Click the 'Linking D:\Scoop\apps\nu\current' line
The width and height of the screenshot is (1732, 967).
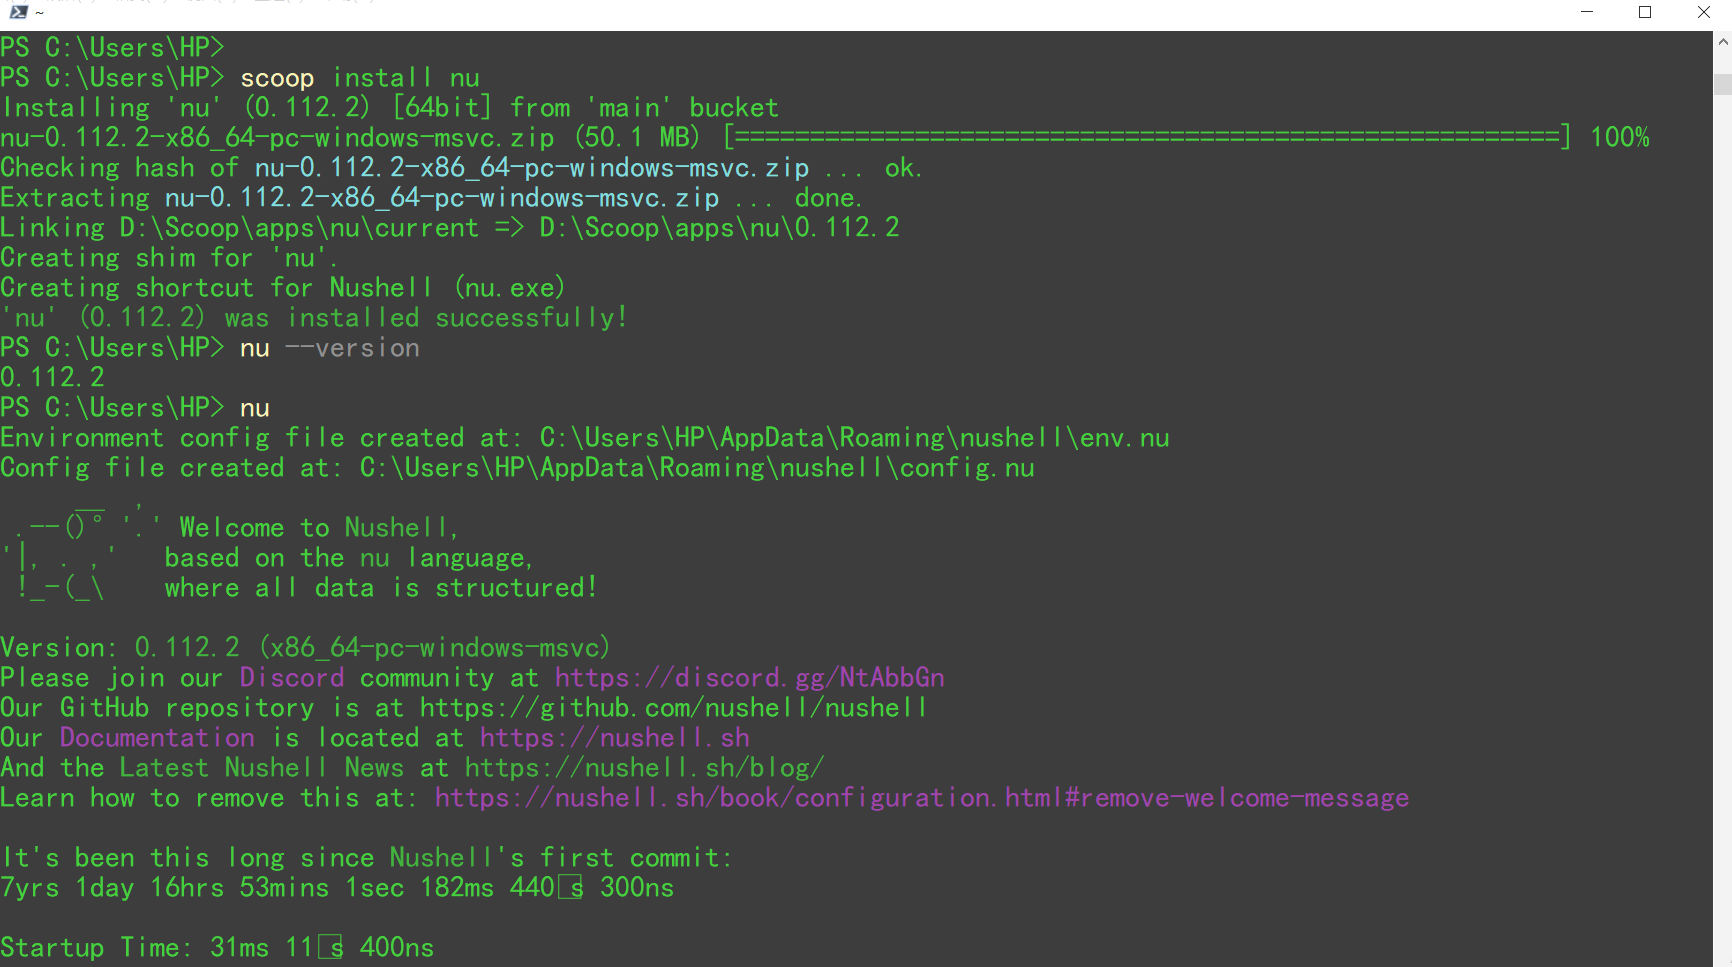click(x=450, y=228)
